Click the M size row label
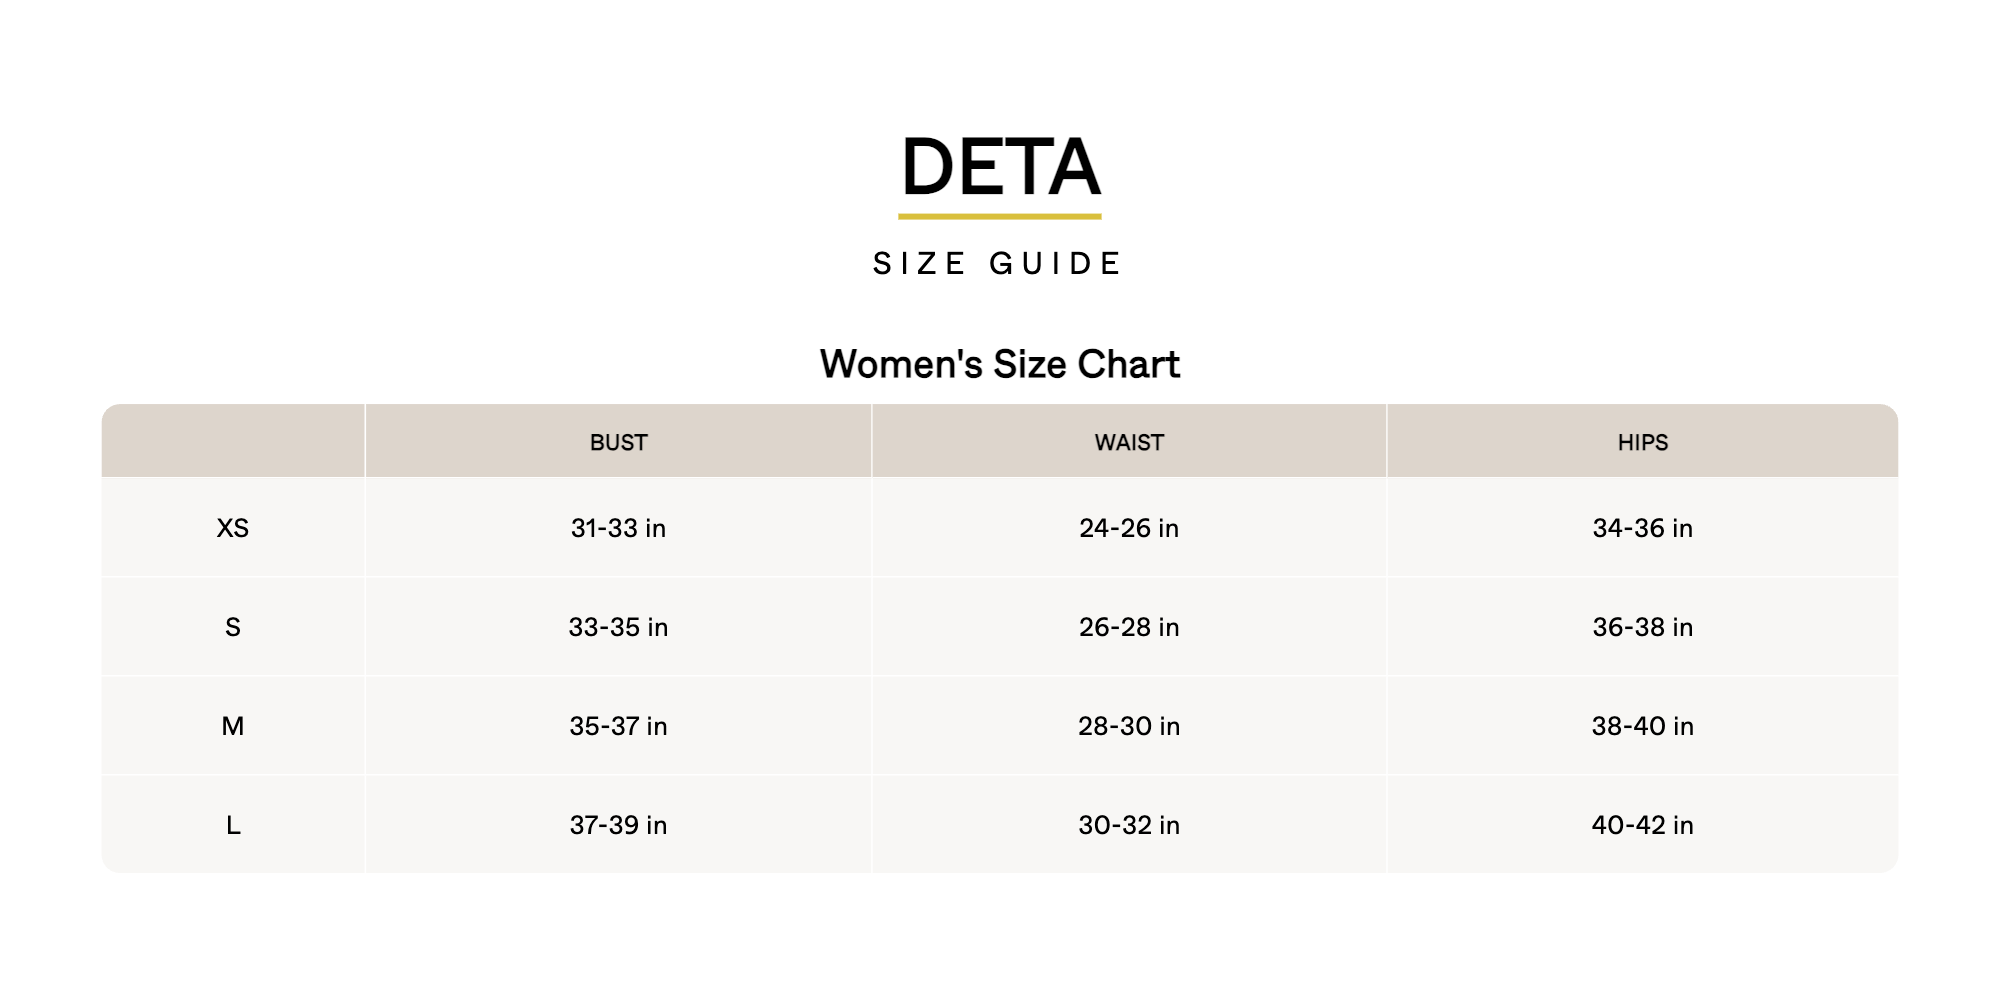Viewport: 2000px width, 1006px height. click(233, 726)
